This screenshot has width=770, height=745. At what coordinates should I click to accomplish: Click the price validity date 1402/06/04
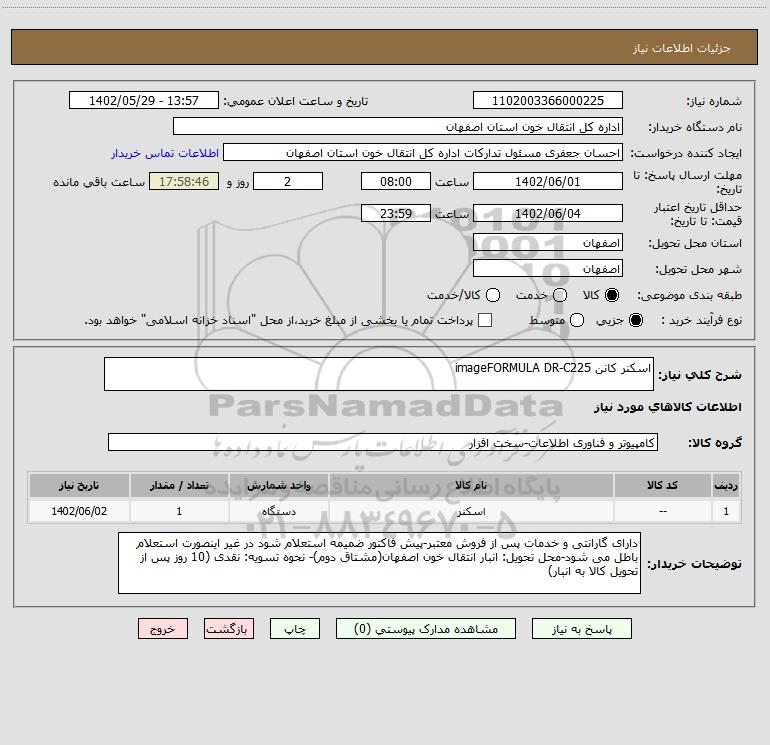tap(548, 213)
